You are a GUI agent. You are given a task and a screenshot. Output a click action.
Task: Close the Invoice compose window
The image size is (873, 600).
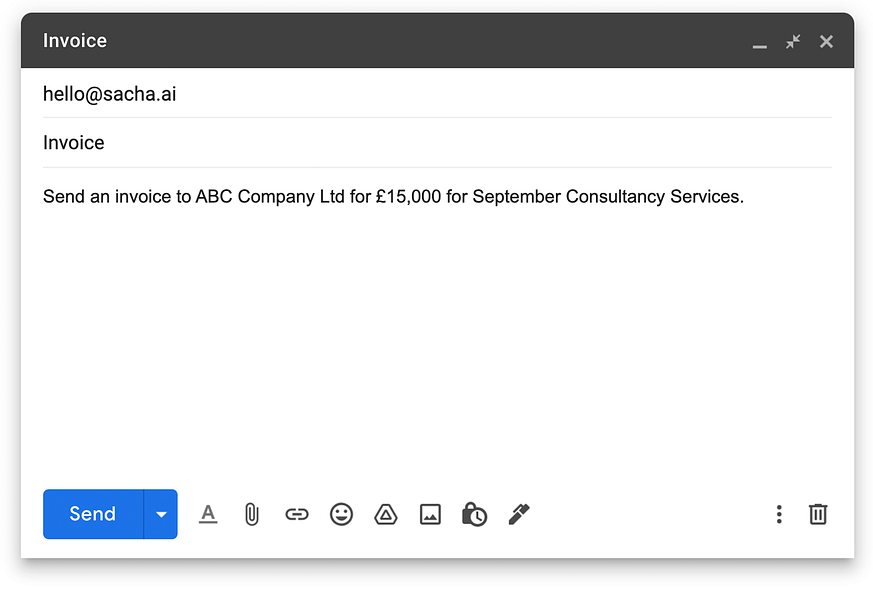click(826, 41)
